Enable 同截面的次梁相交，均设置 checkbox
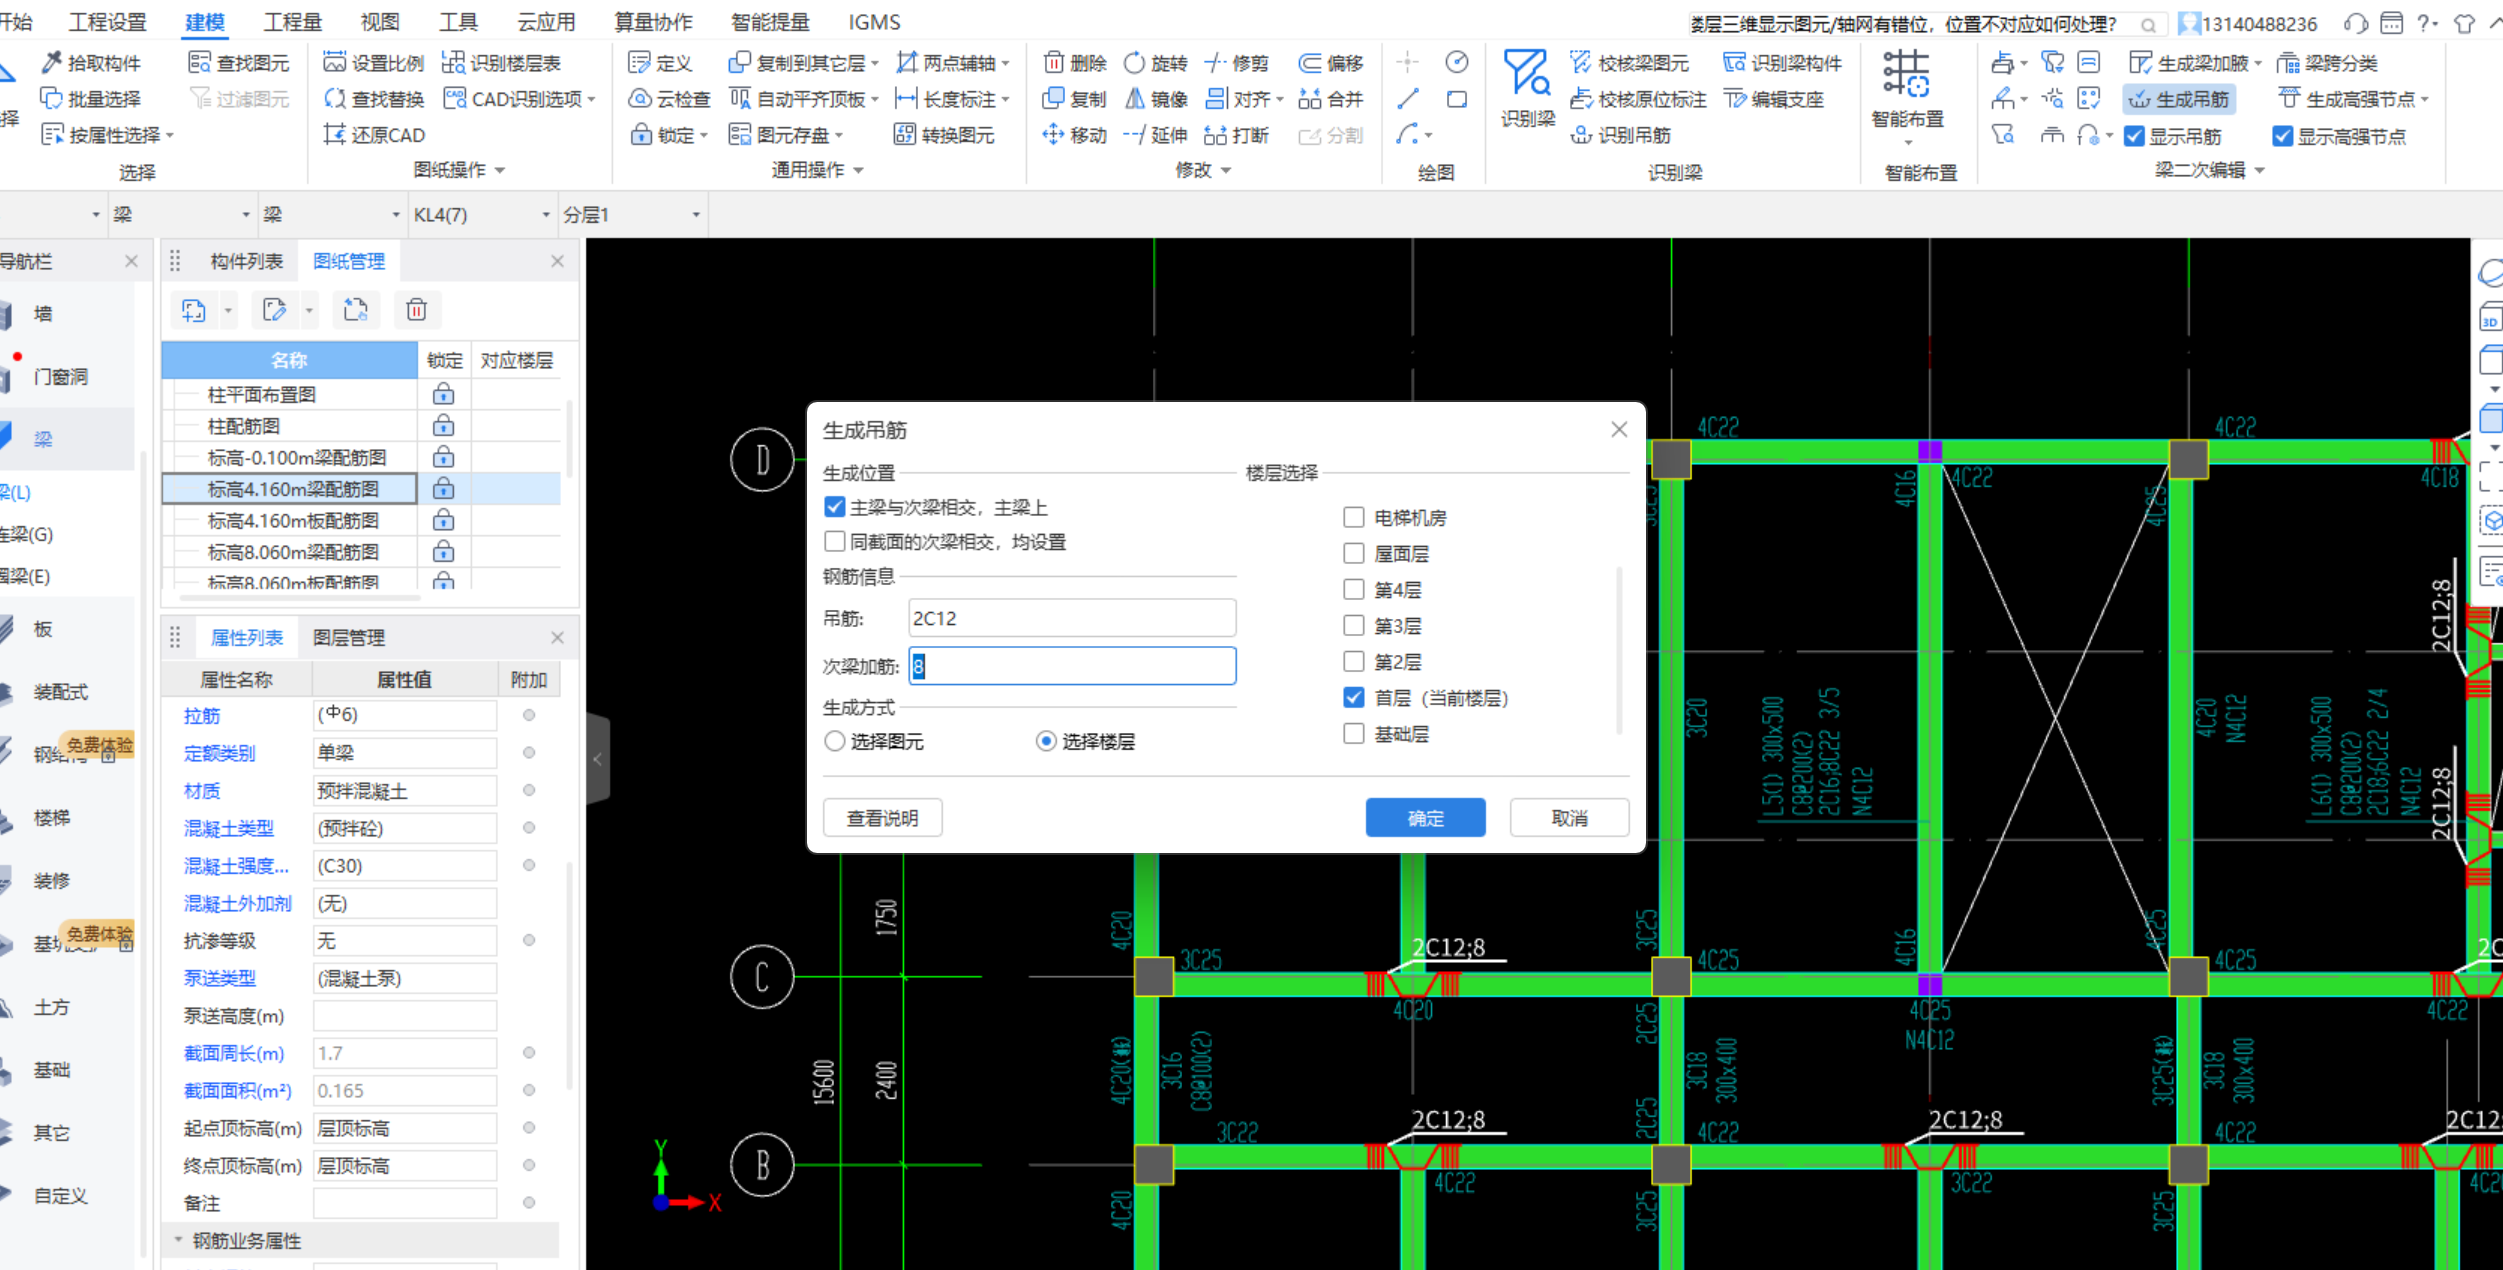Viewport: 2503px width, 1270px height. [834, 541]
